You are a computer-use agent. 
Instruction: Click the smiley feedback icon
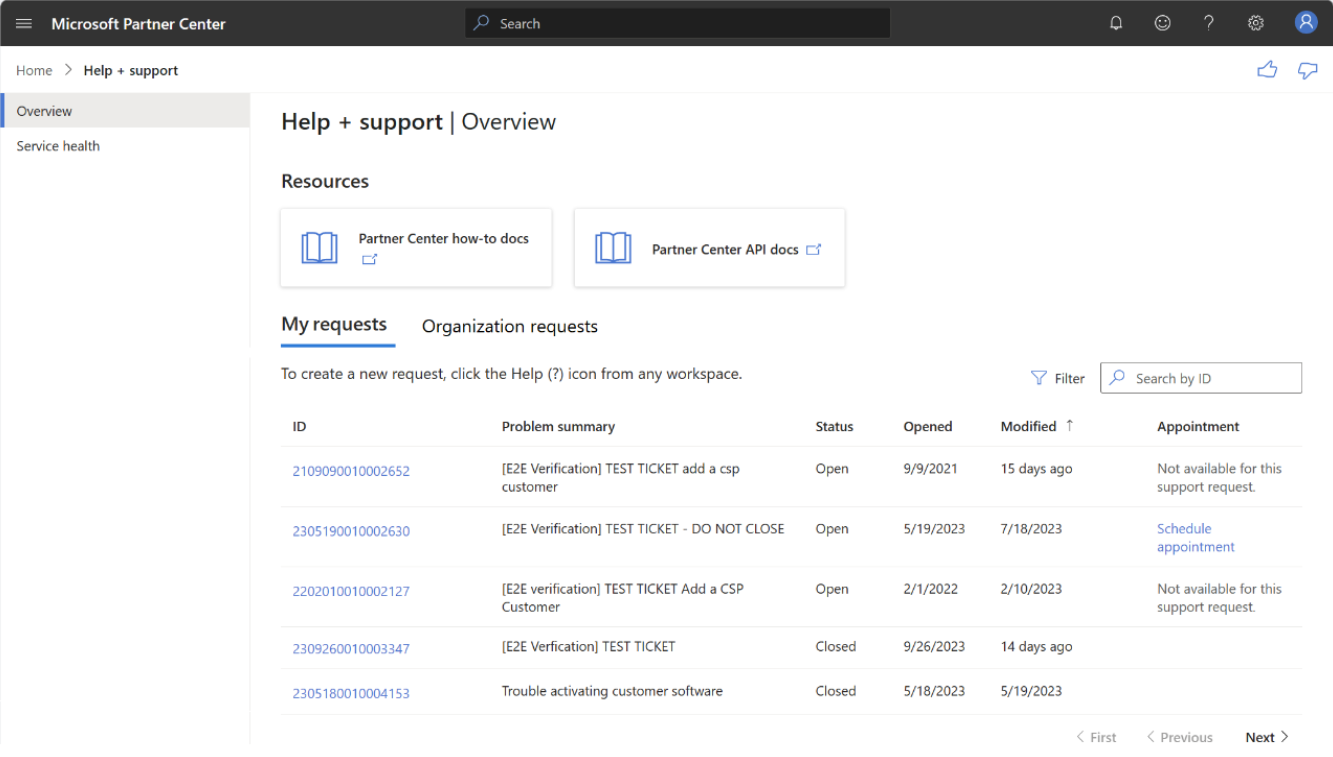(1162, 23)
